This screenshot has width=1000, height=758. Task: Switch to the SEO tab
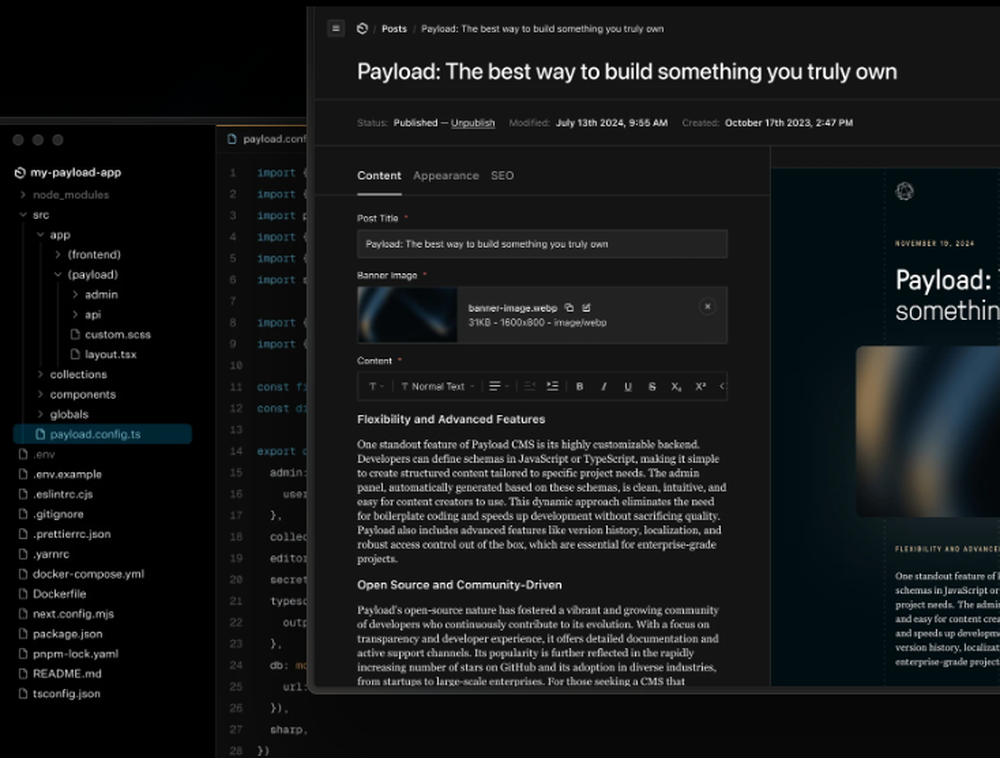pyautogui.click(x=502, y=176)
